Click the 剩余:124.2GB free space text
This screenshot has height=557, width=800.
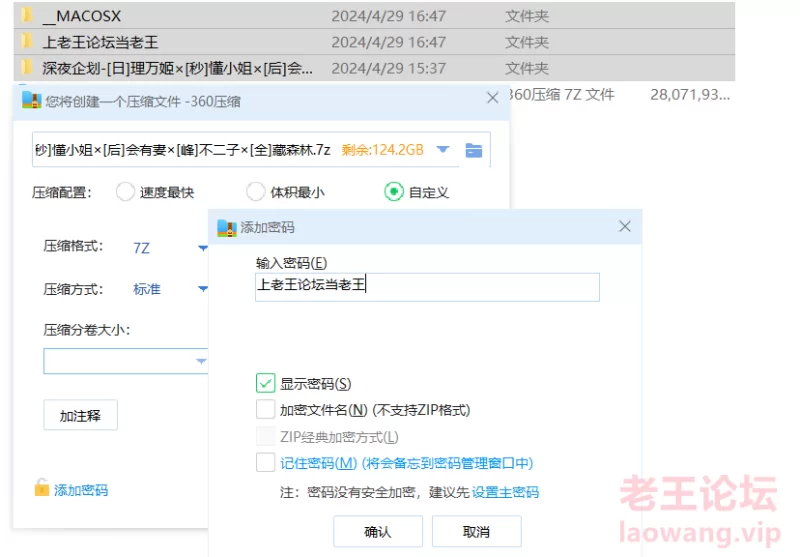pos(383,149)
